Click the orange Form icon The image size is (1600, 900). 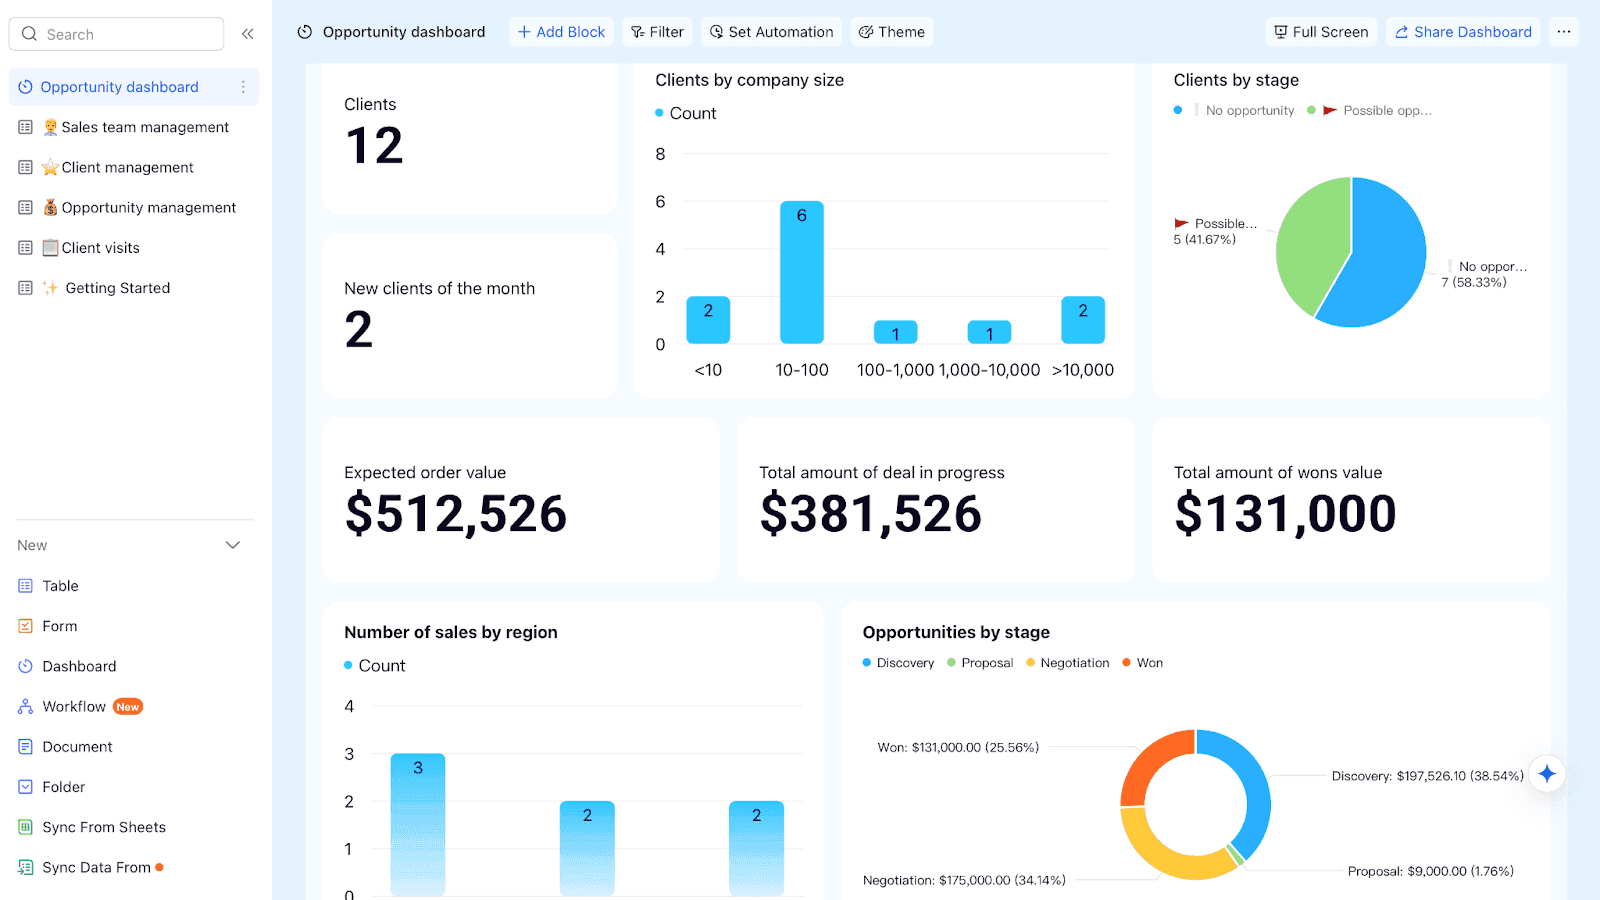click(x=26, y=626)
